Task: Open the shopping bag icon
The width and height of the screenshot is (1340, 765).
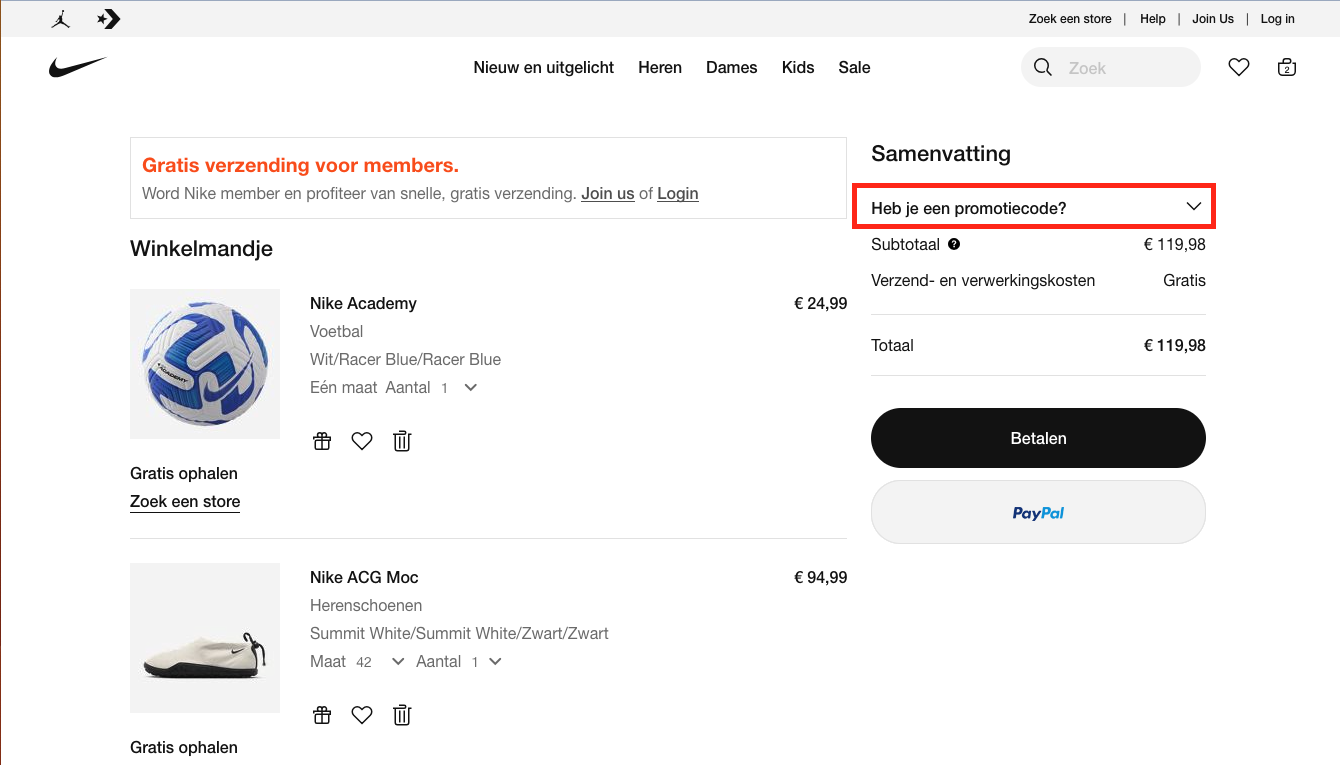Action: (x=1287, y=67)
